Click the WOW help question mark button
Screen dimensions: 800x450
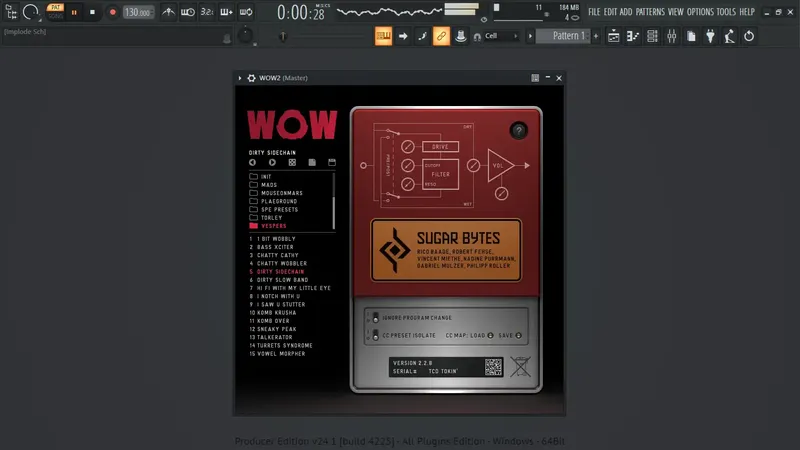[x=518, y=131]
